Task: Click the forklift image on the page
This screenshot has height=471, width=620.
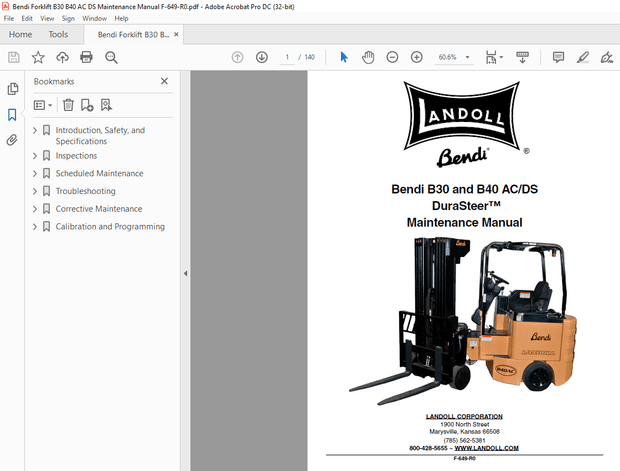Action: [462, 320]
